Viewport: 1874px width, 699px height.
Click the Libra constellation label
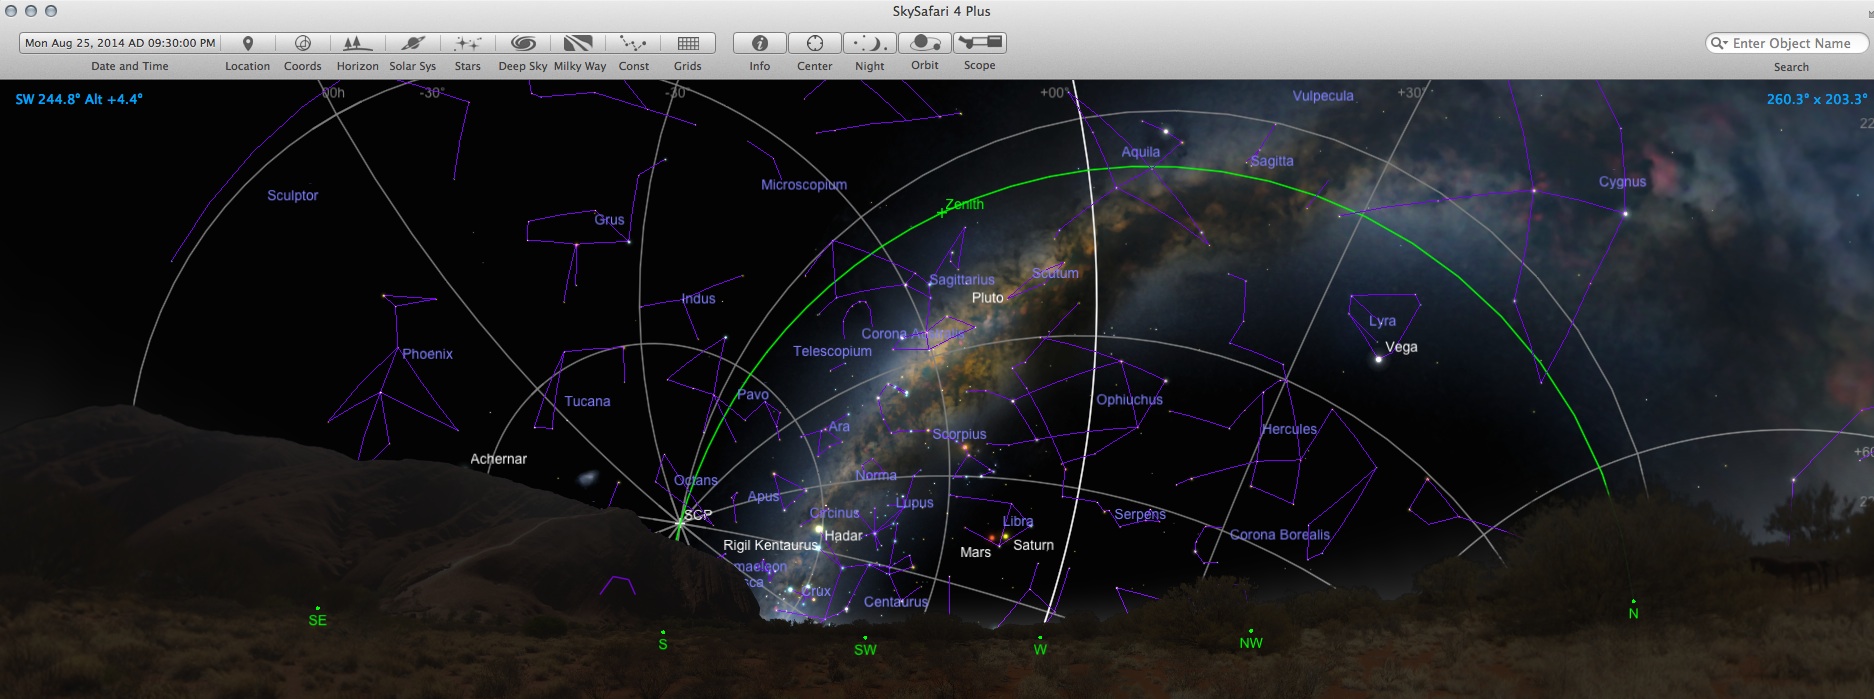(x=1018, y=521)
